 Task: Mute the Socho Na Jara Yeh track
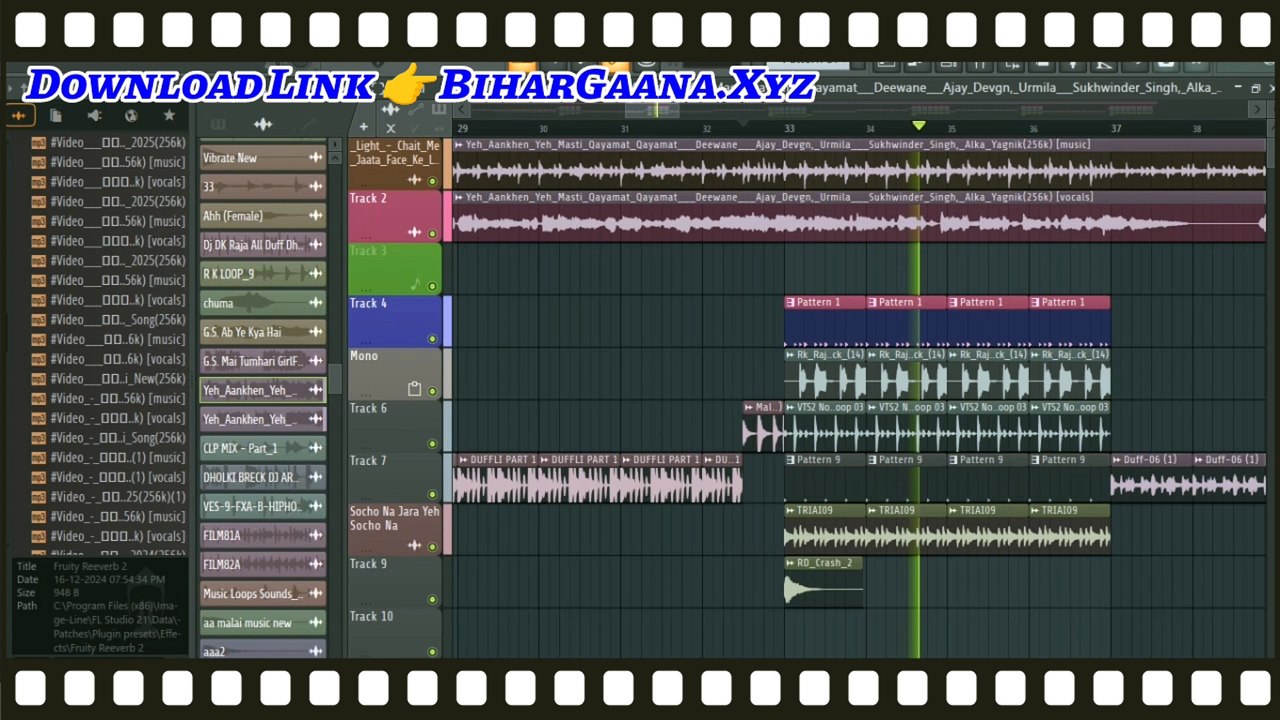432,547
